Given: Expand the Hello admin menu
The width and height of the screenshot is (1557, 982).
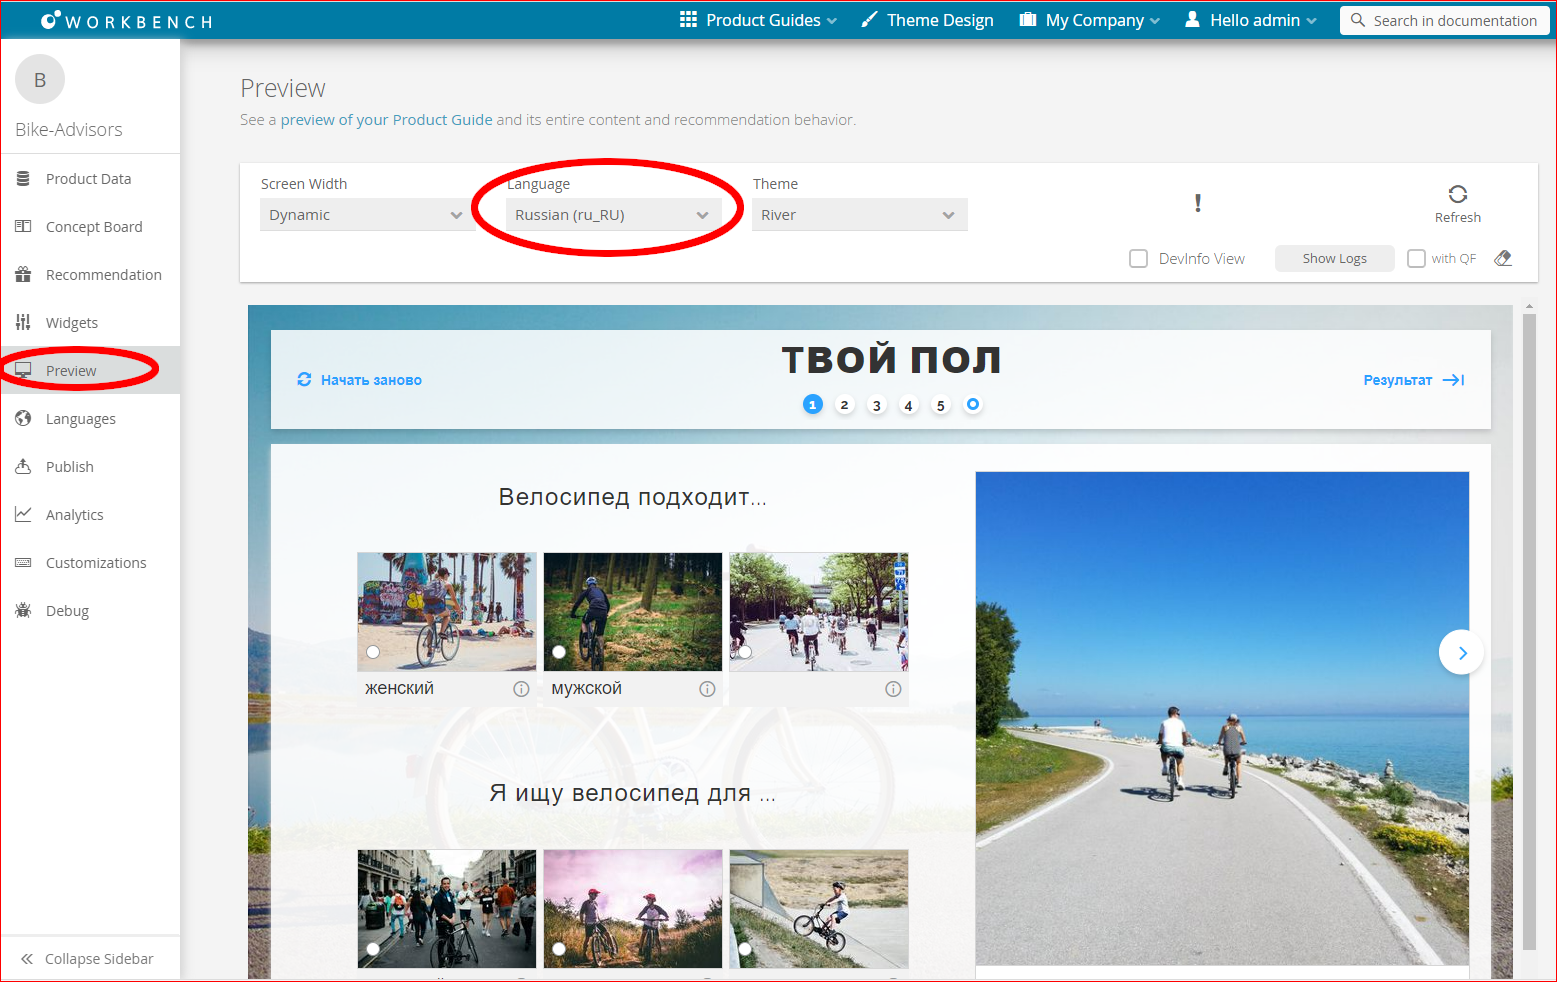Looking at the screenshot, I should coord(1251,20).
